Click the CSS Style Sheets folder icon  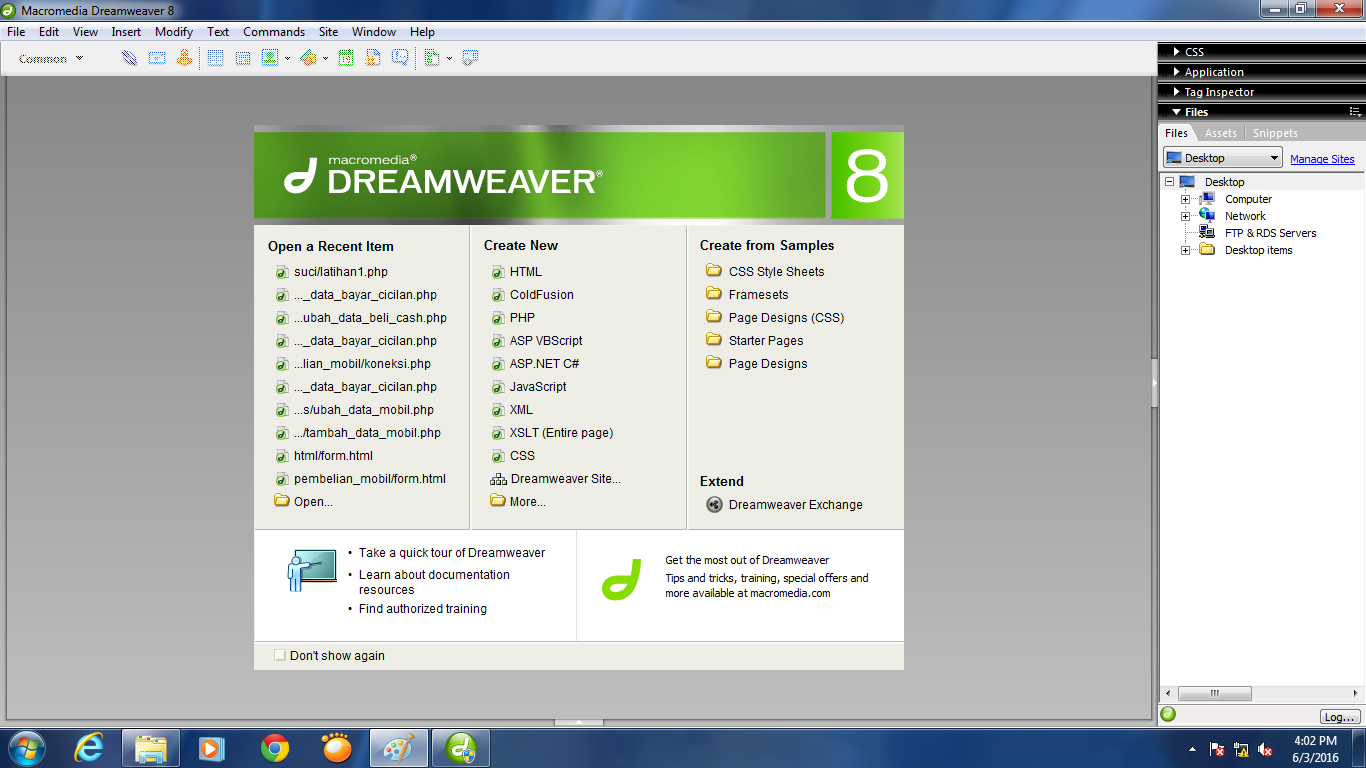coord(714,271)
